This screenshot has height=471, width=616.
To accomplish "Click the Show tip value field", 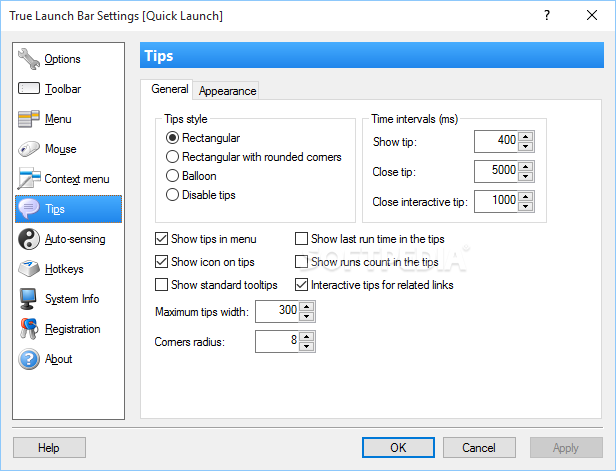I will tap(496, 141).
